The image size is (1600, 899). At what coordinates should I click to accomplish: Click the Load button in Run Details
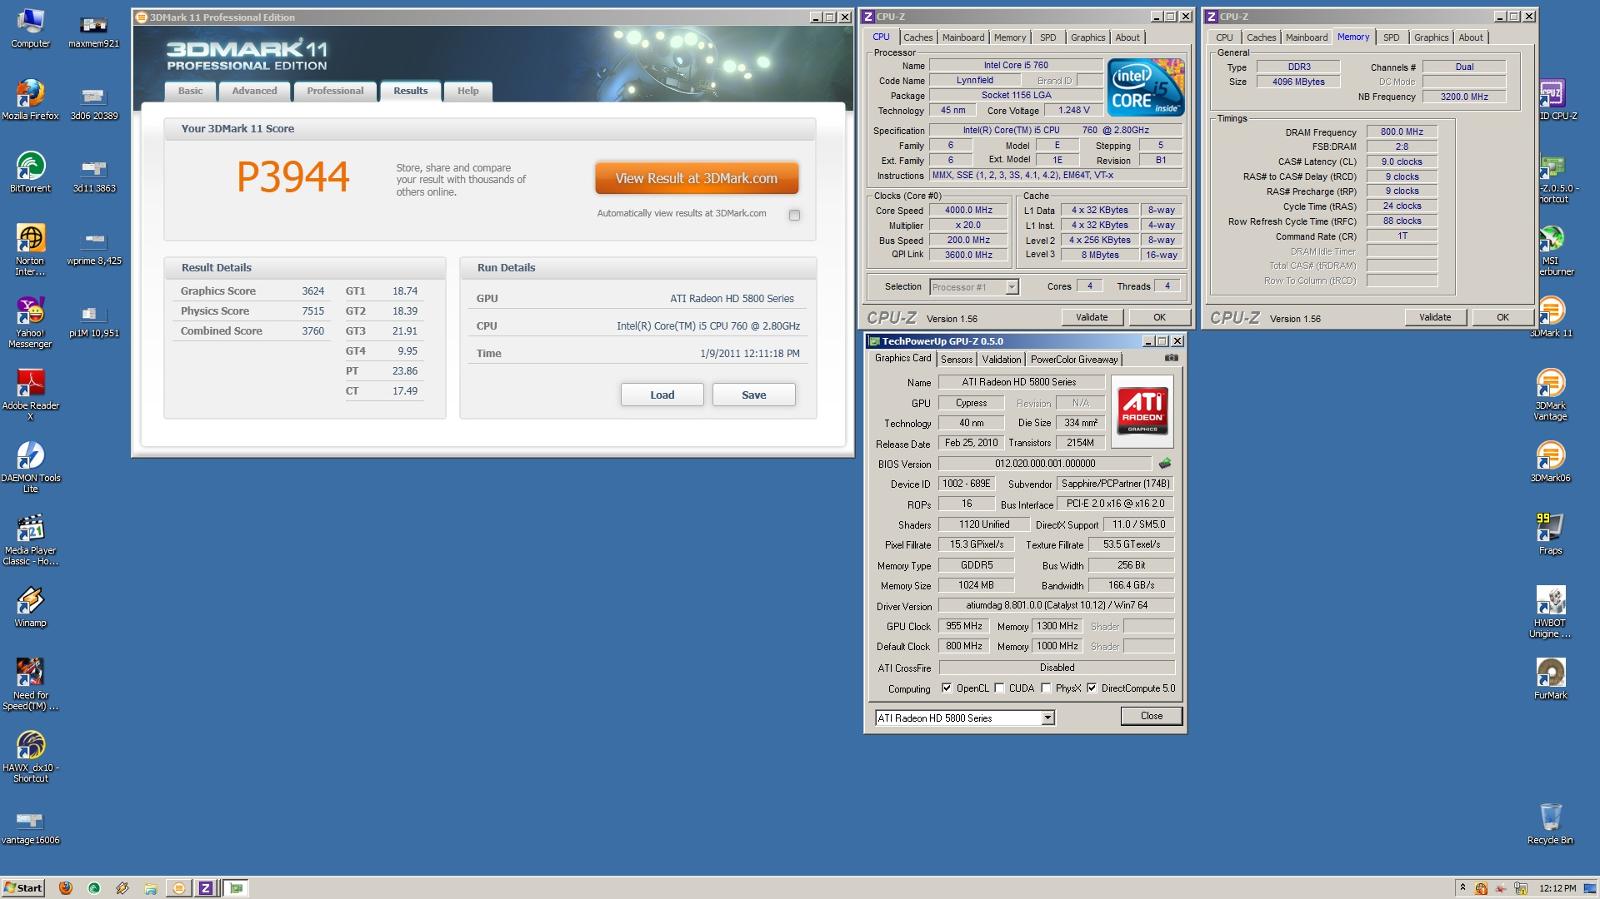tap(662, 395)
